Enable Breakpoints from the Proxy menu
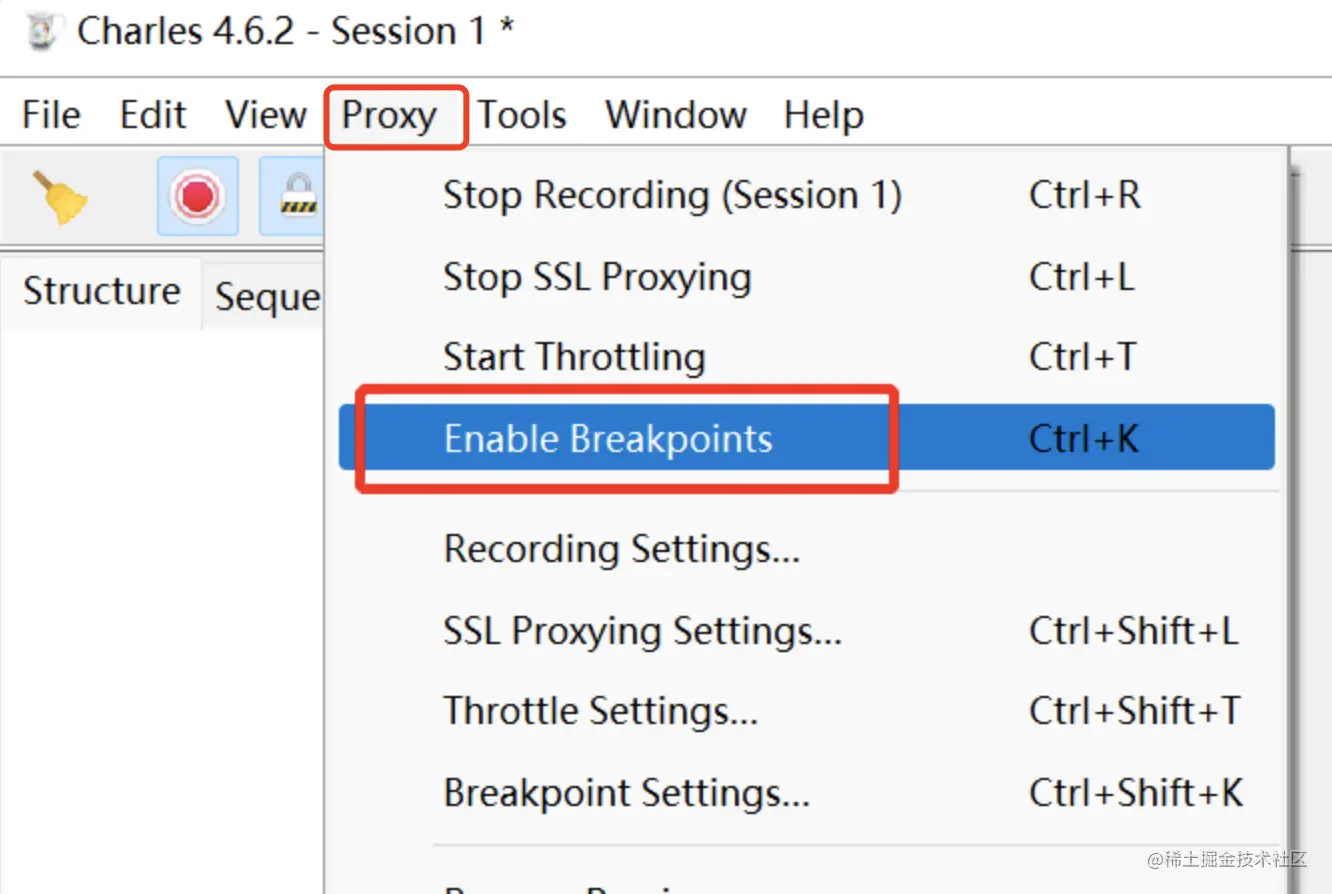This screenshot has width=1332, height=894. click(608, 439)
